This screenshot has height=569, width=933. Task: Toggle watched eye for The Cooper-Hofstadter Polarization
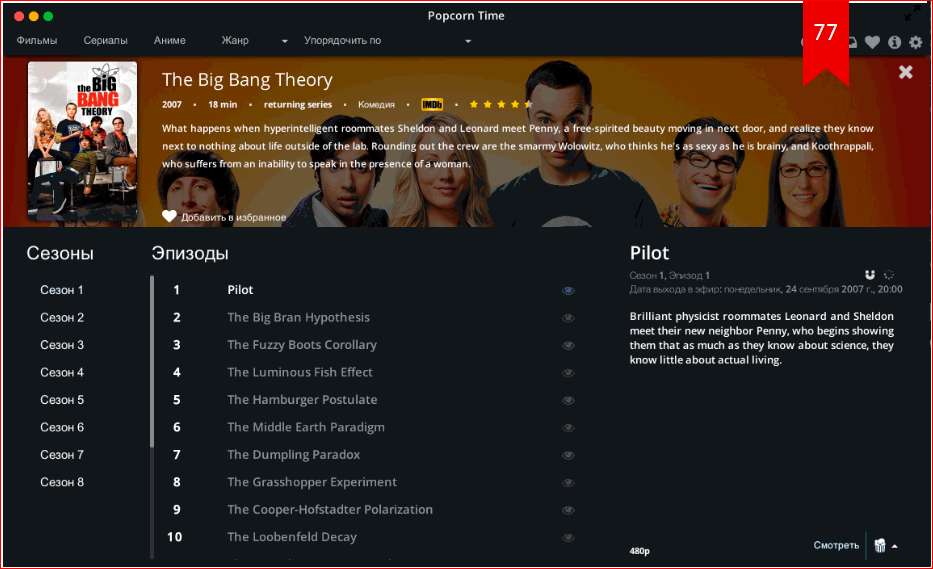(x=568, y=509)
